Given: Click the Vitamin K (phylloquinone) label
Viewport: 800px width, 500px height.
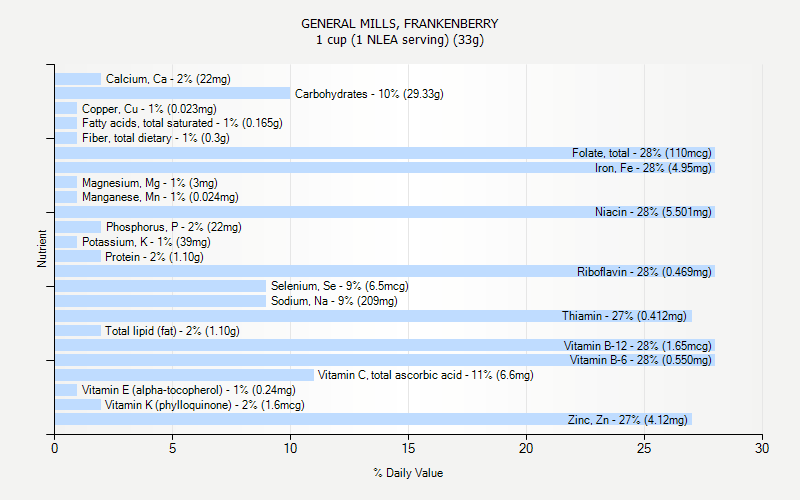Looking at the screenshot, I should tap(205, 405).
